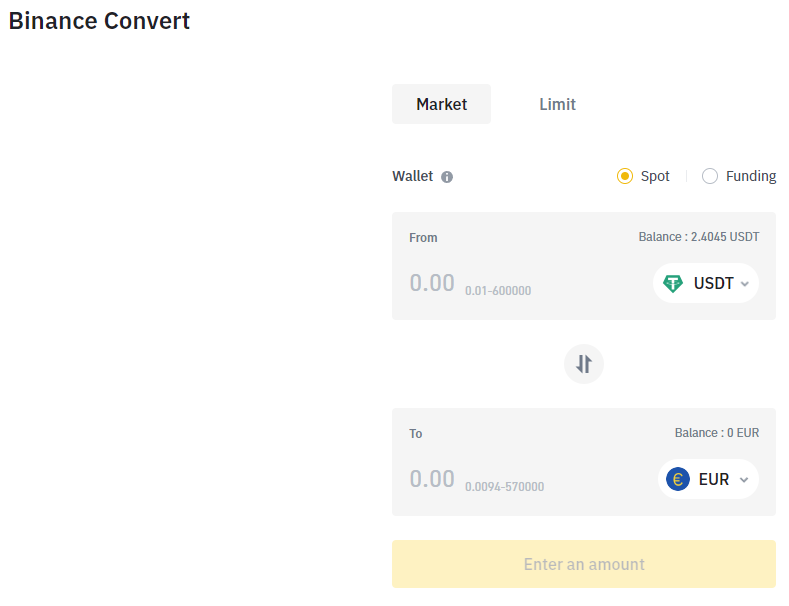Expand the EUR currency dropdown arrow

click(744, 480)
